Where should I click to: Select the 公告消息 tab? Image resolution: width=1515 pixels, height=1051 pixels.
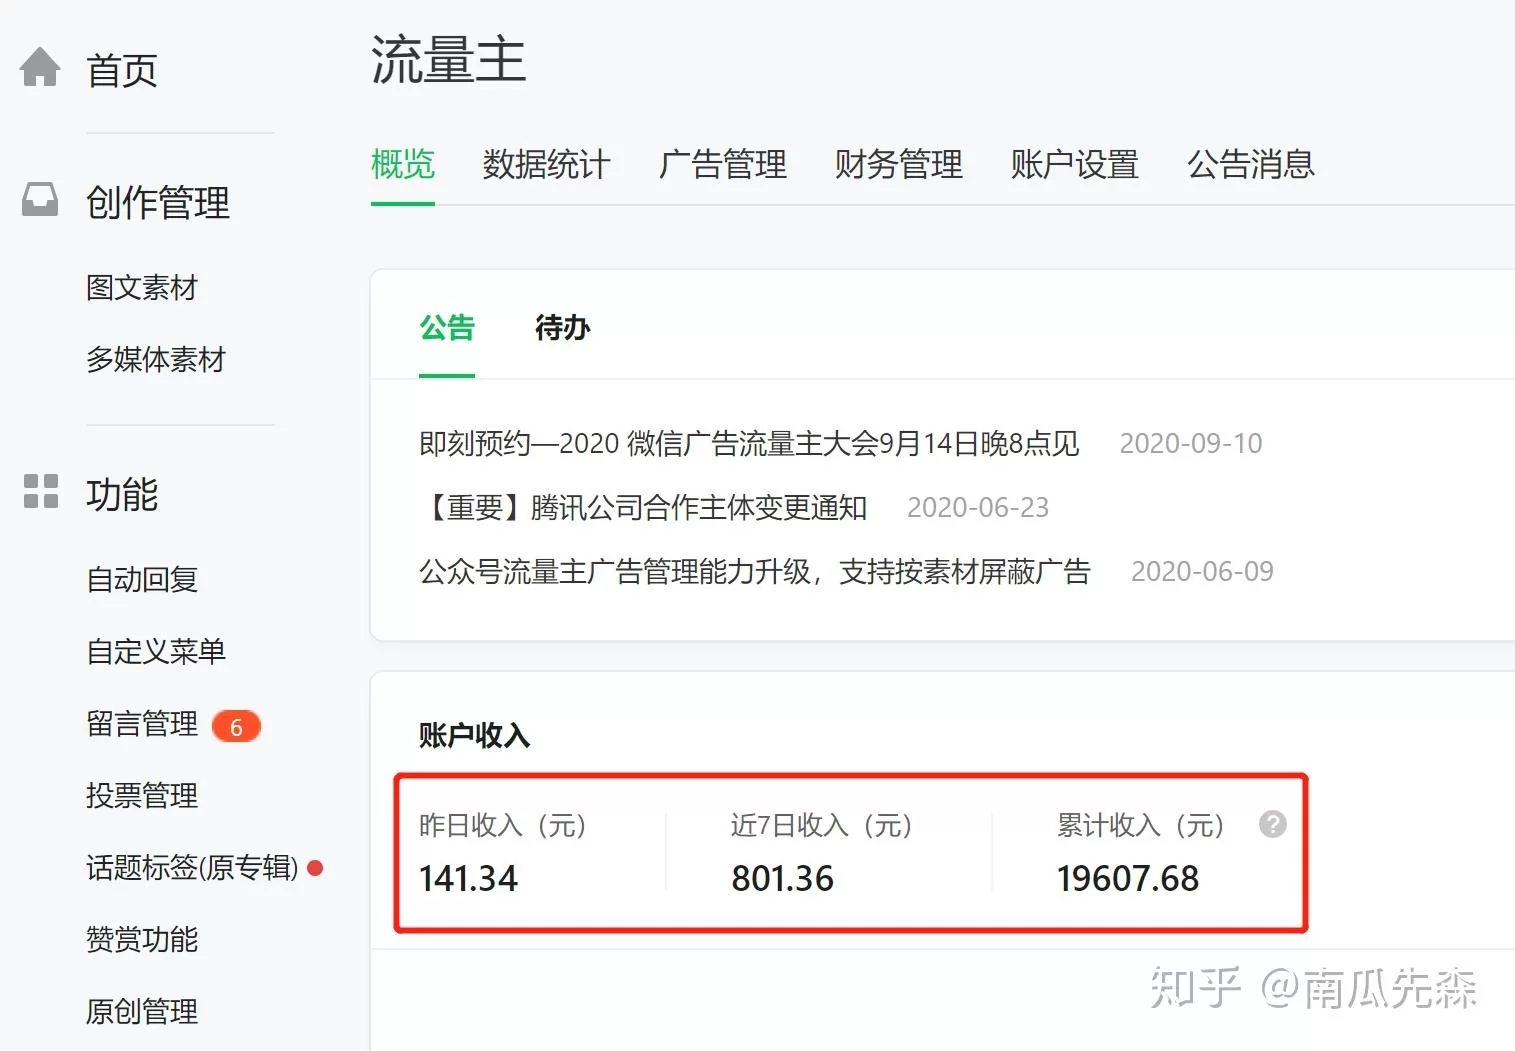1250,164
